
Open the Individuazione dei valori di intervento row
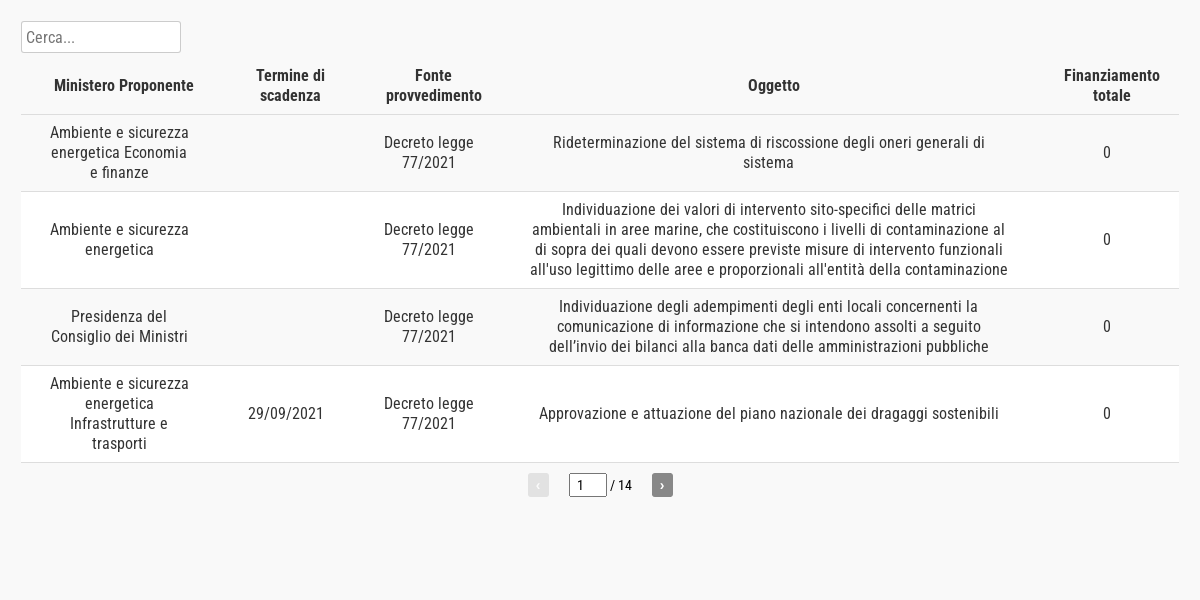pos(600,240)
